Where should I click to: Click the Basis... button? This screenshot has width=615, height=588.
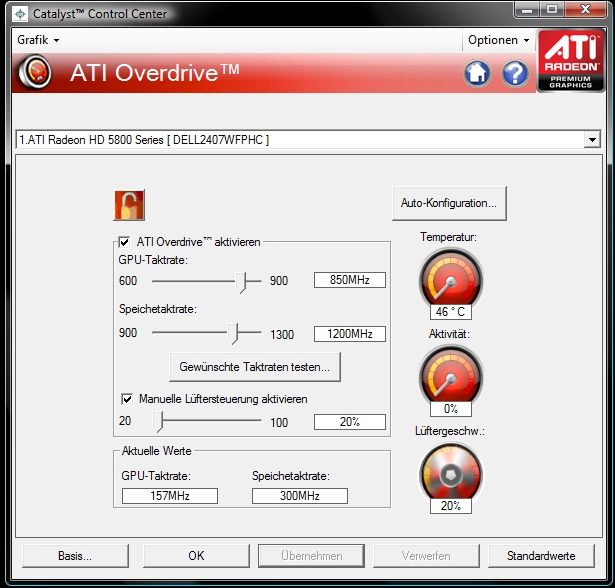pyautogui.click(x=75, y=556)
